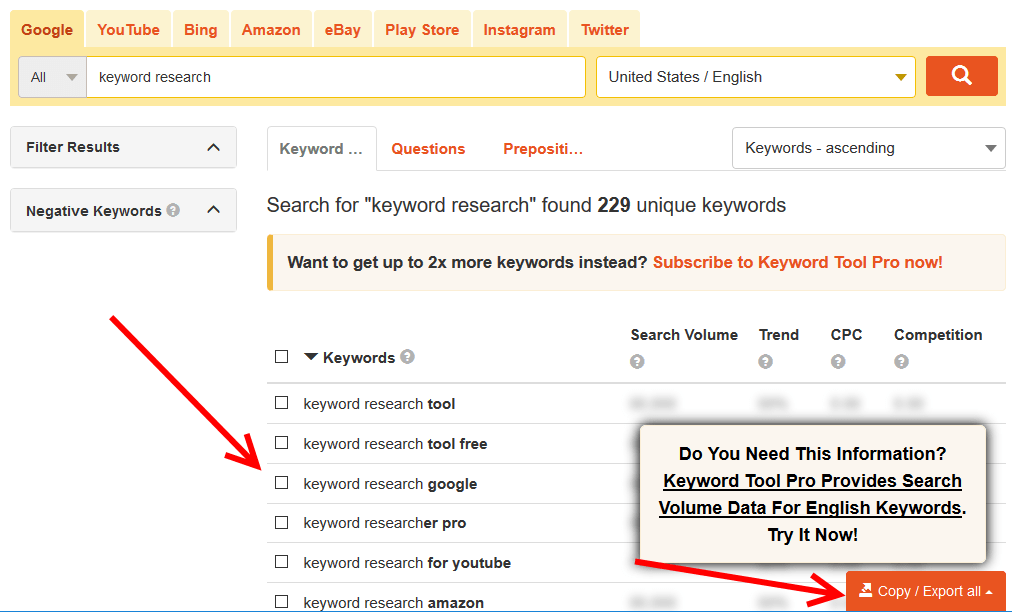The height and width of the screenshot is (612, 1012).
Task: Open the 'All' search type dropdown
Action: 53,77
